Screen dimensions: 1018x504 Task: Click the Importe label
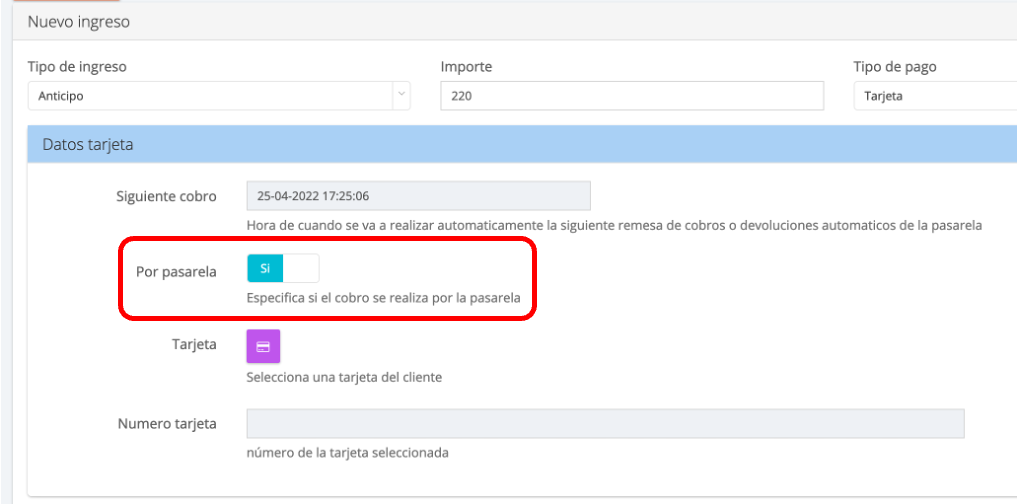466,67
